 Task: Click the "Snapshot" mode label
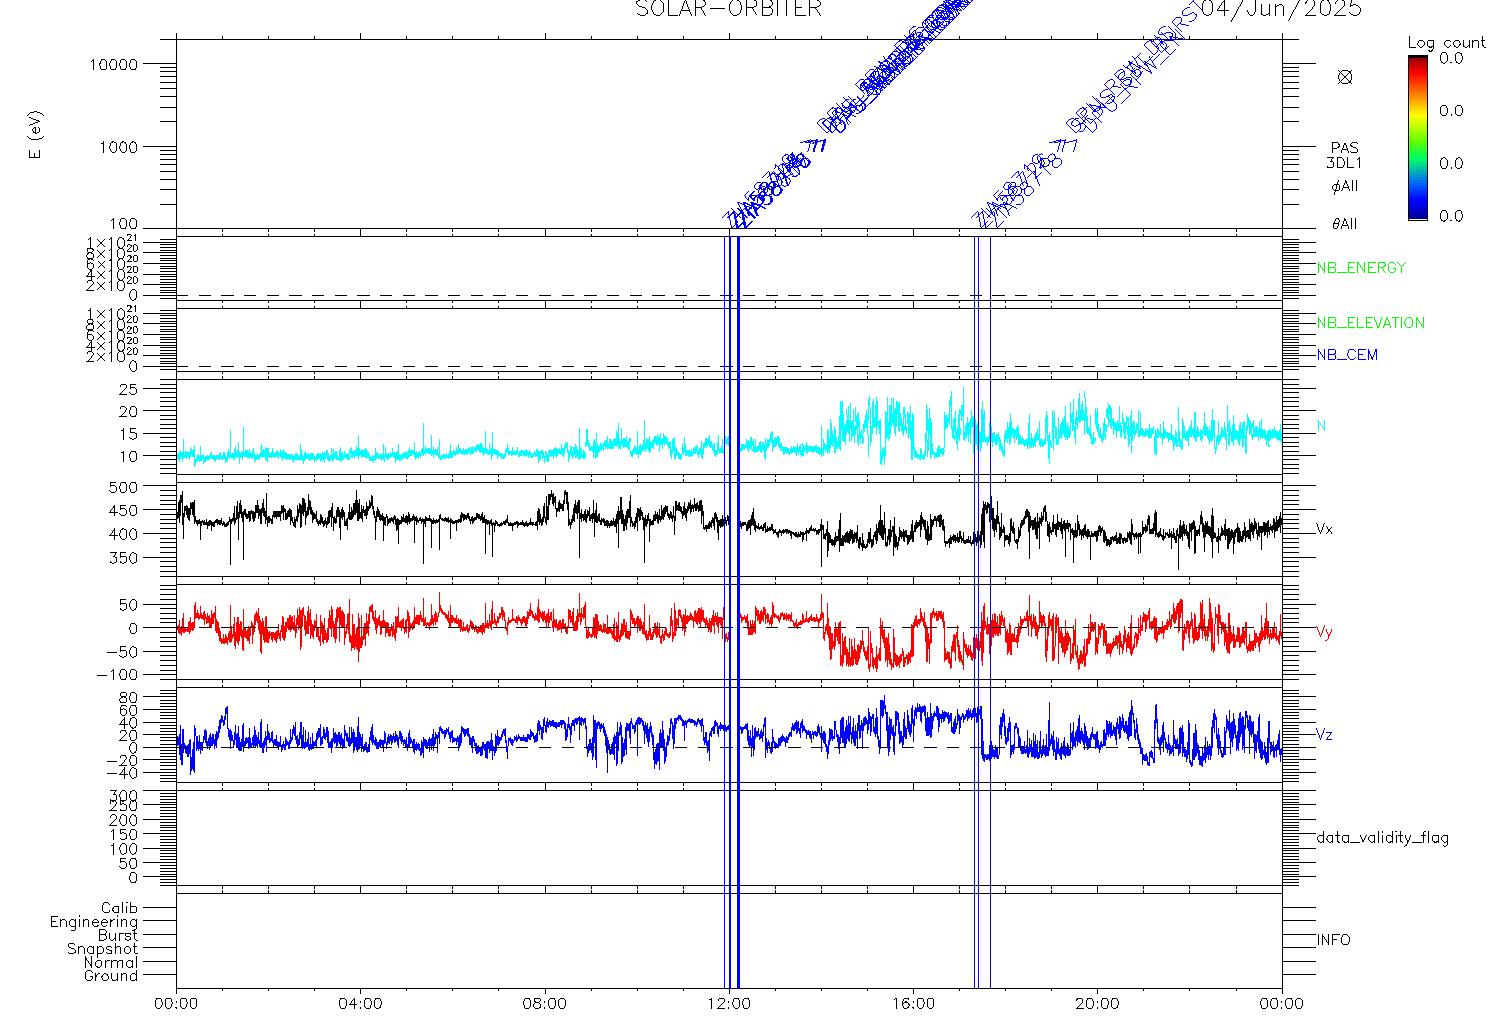pyautogui.click(x=103, y=949)
